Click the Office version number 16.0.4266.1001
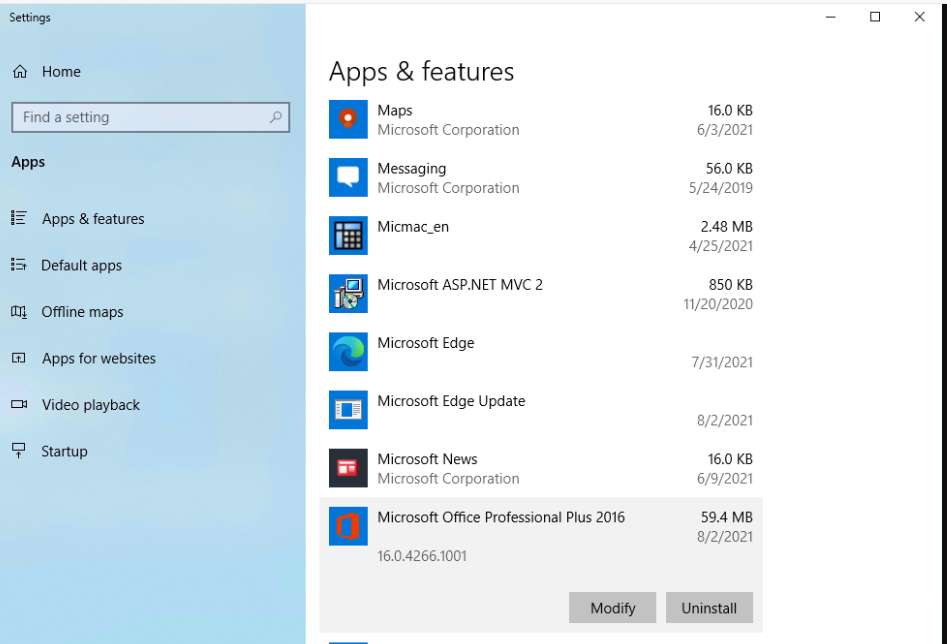This screenshot has height=644, width=947. tap(422, 556)
